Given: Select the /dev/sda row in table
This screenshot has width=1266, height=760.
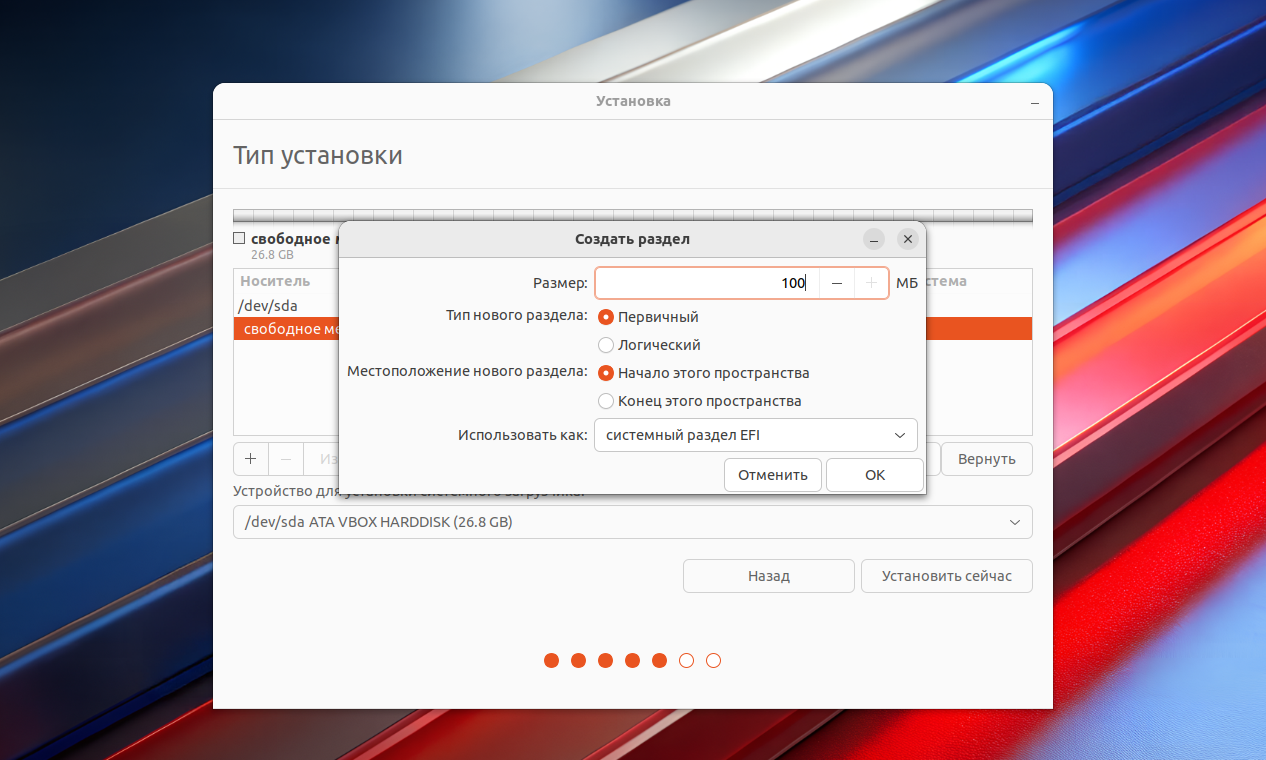Looking at the screenshot, I should click(x=270, y=306).
